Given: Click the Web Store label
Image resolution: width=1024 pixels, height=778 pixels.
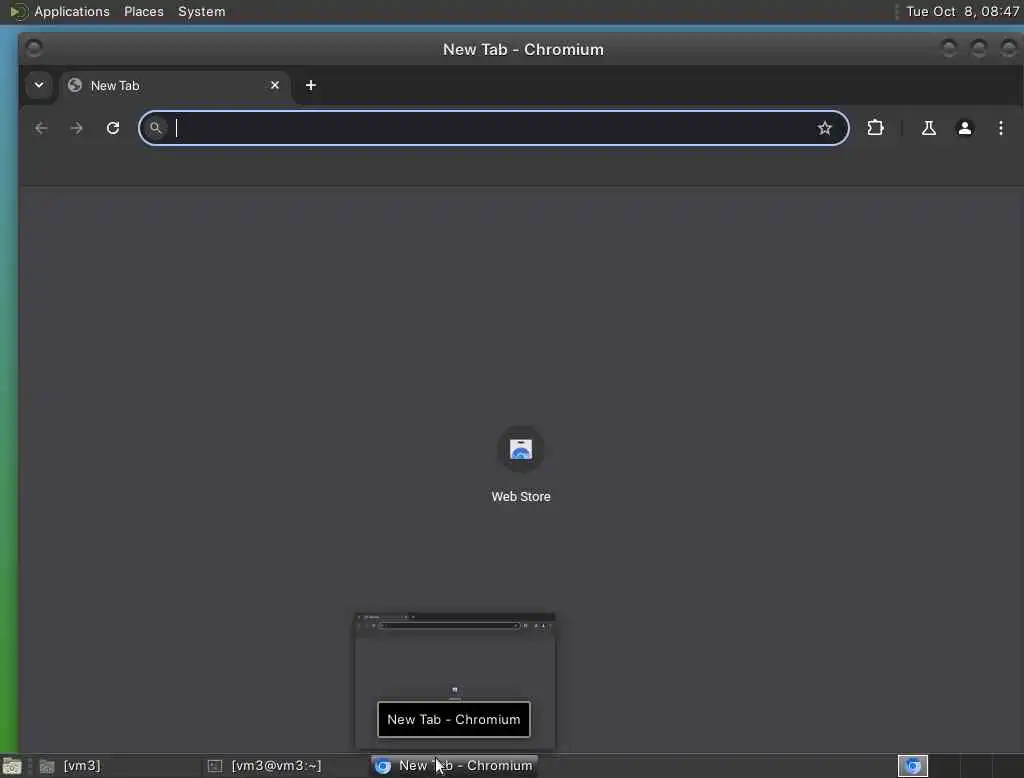Looking at the screenshot, I should (520, 496).
